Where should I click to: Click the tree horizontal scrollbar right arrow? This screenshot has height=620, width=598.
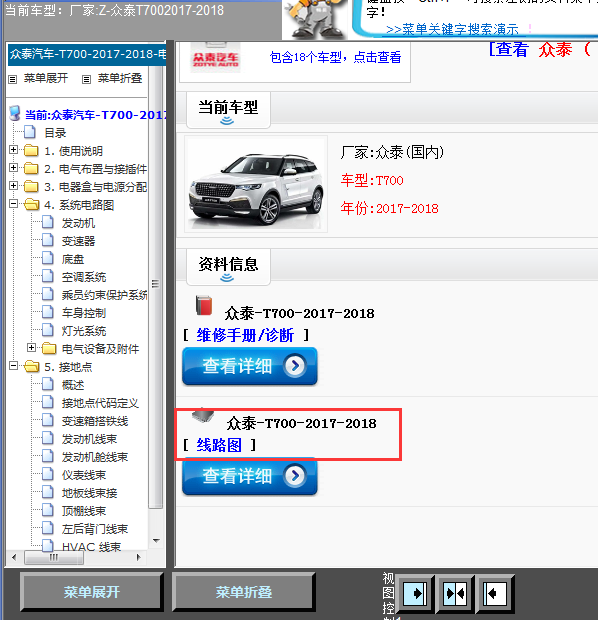tap(138, 558)
